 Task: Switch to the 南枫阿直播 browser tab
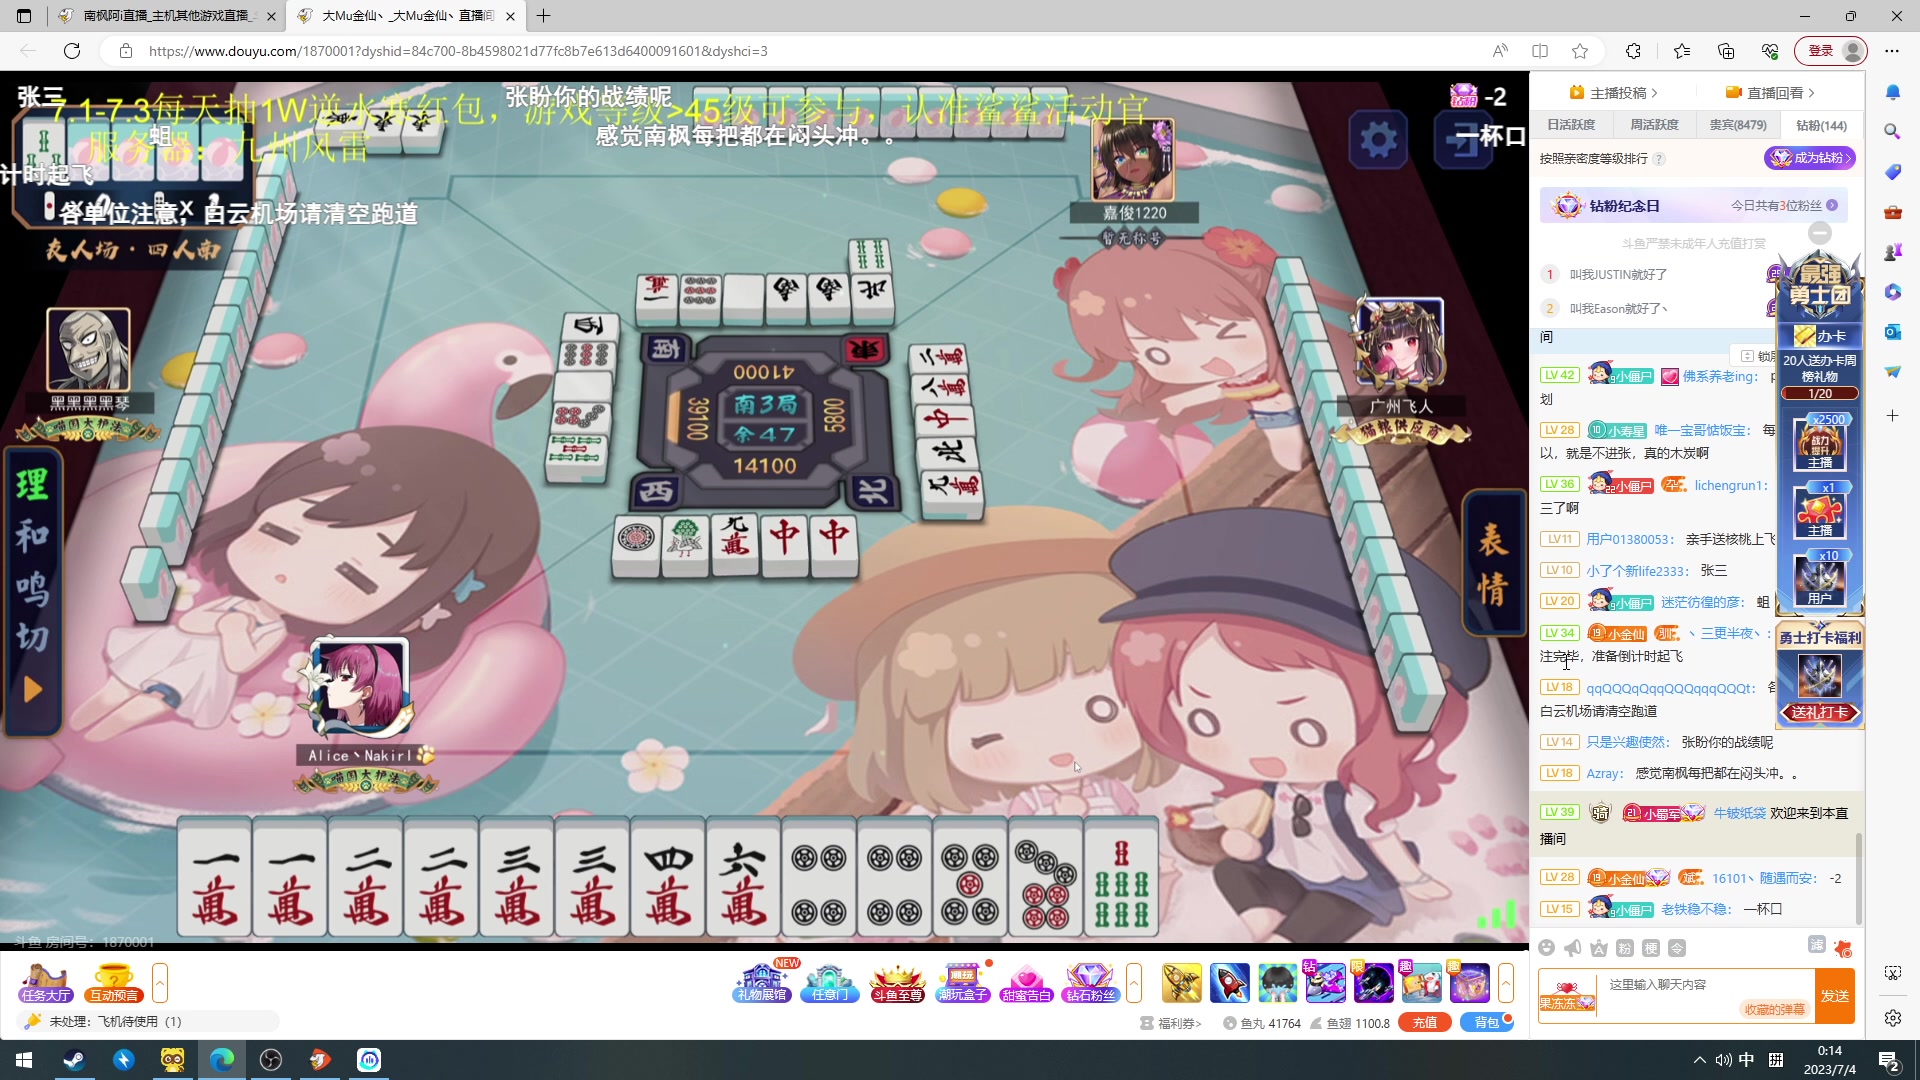point(167,16)
